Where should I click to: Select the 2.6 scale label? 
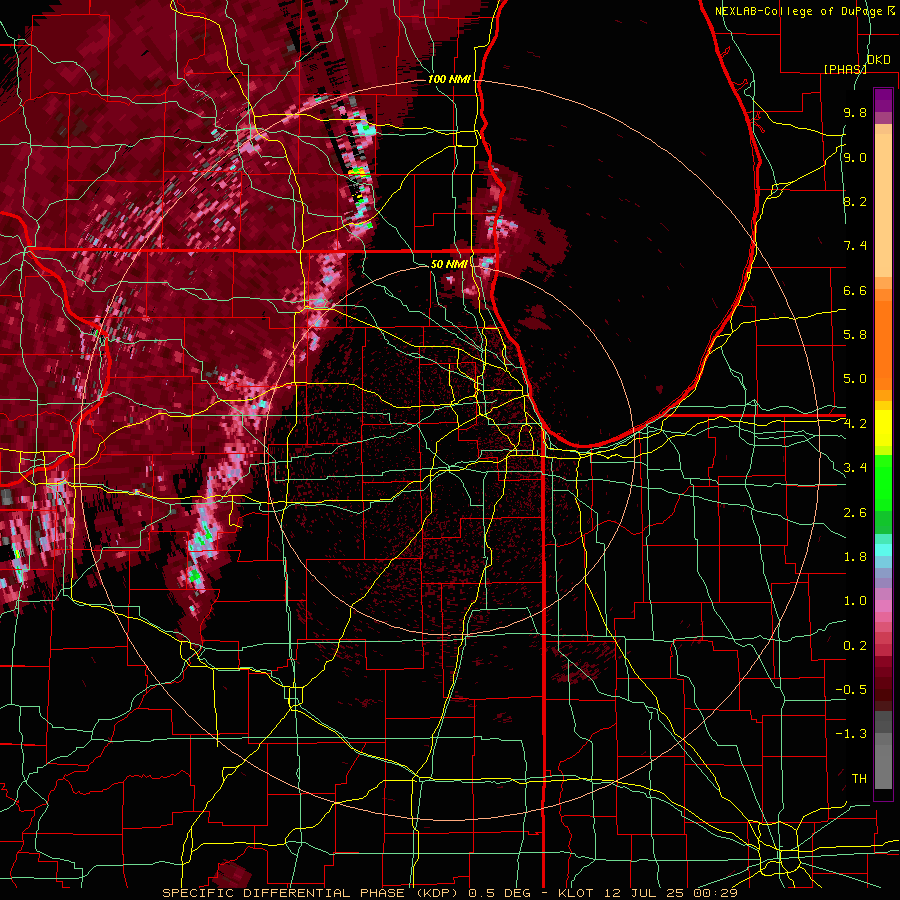click(x=855, y=513)
